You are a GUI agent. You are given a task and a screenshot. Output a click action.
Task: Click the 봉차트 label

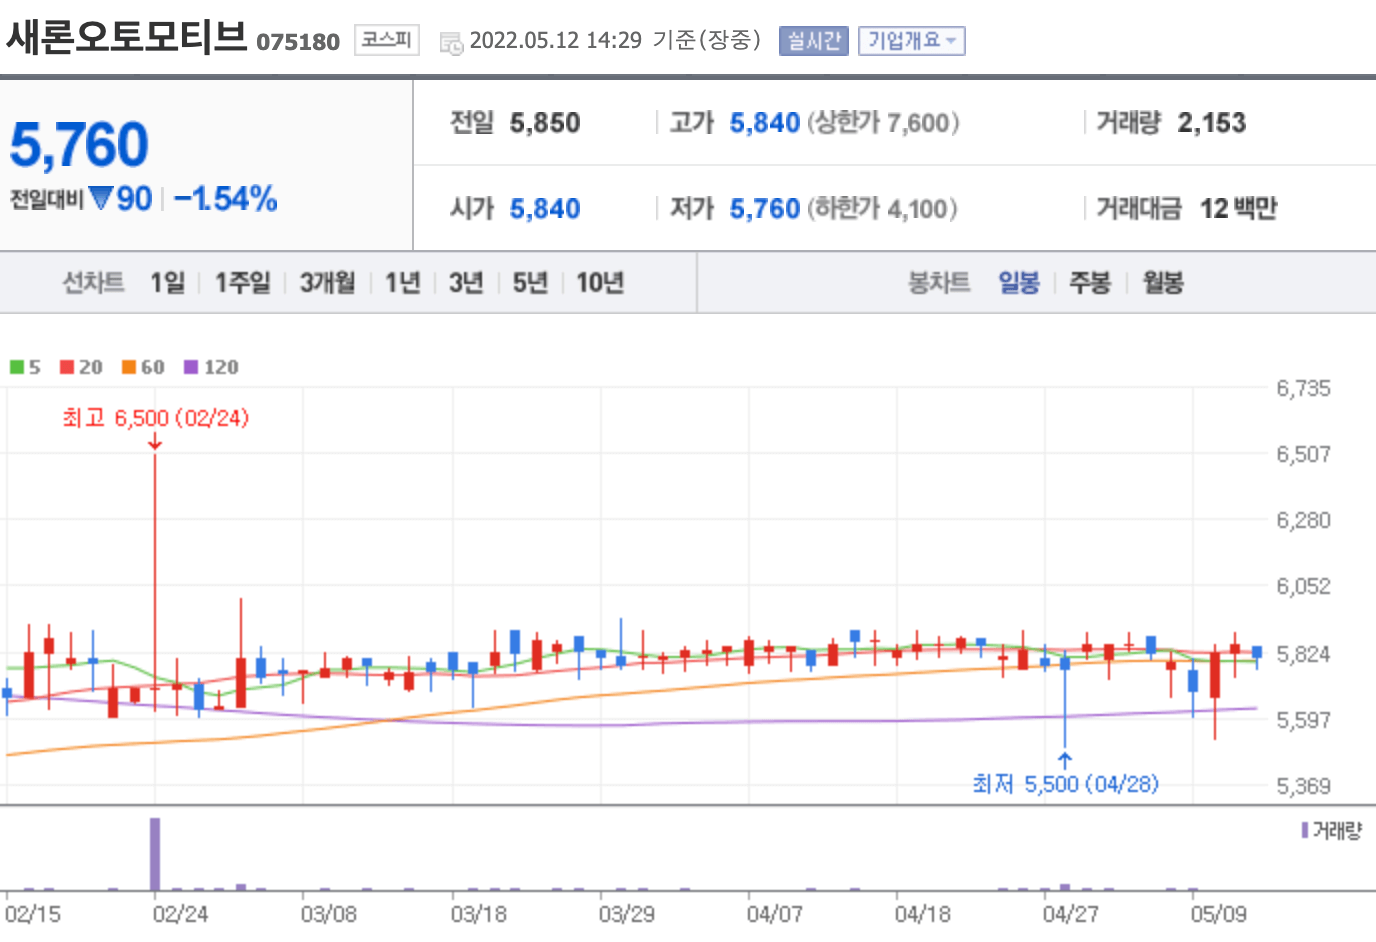point(939,283)
